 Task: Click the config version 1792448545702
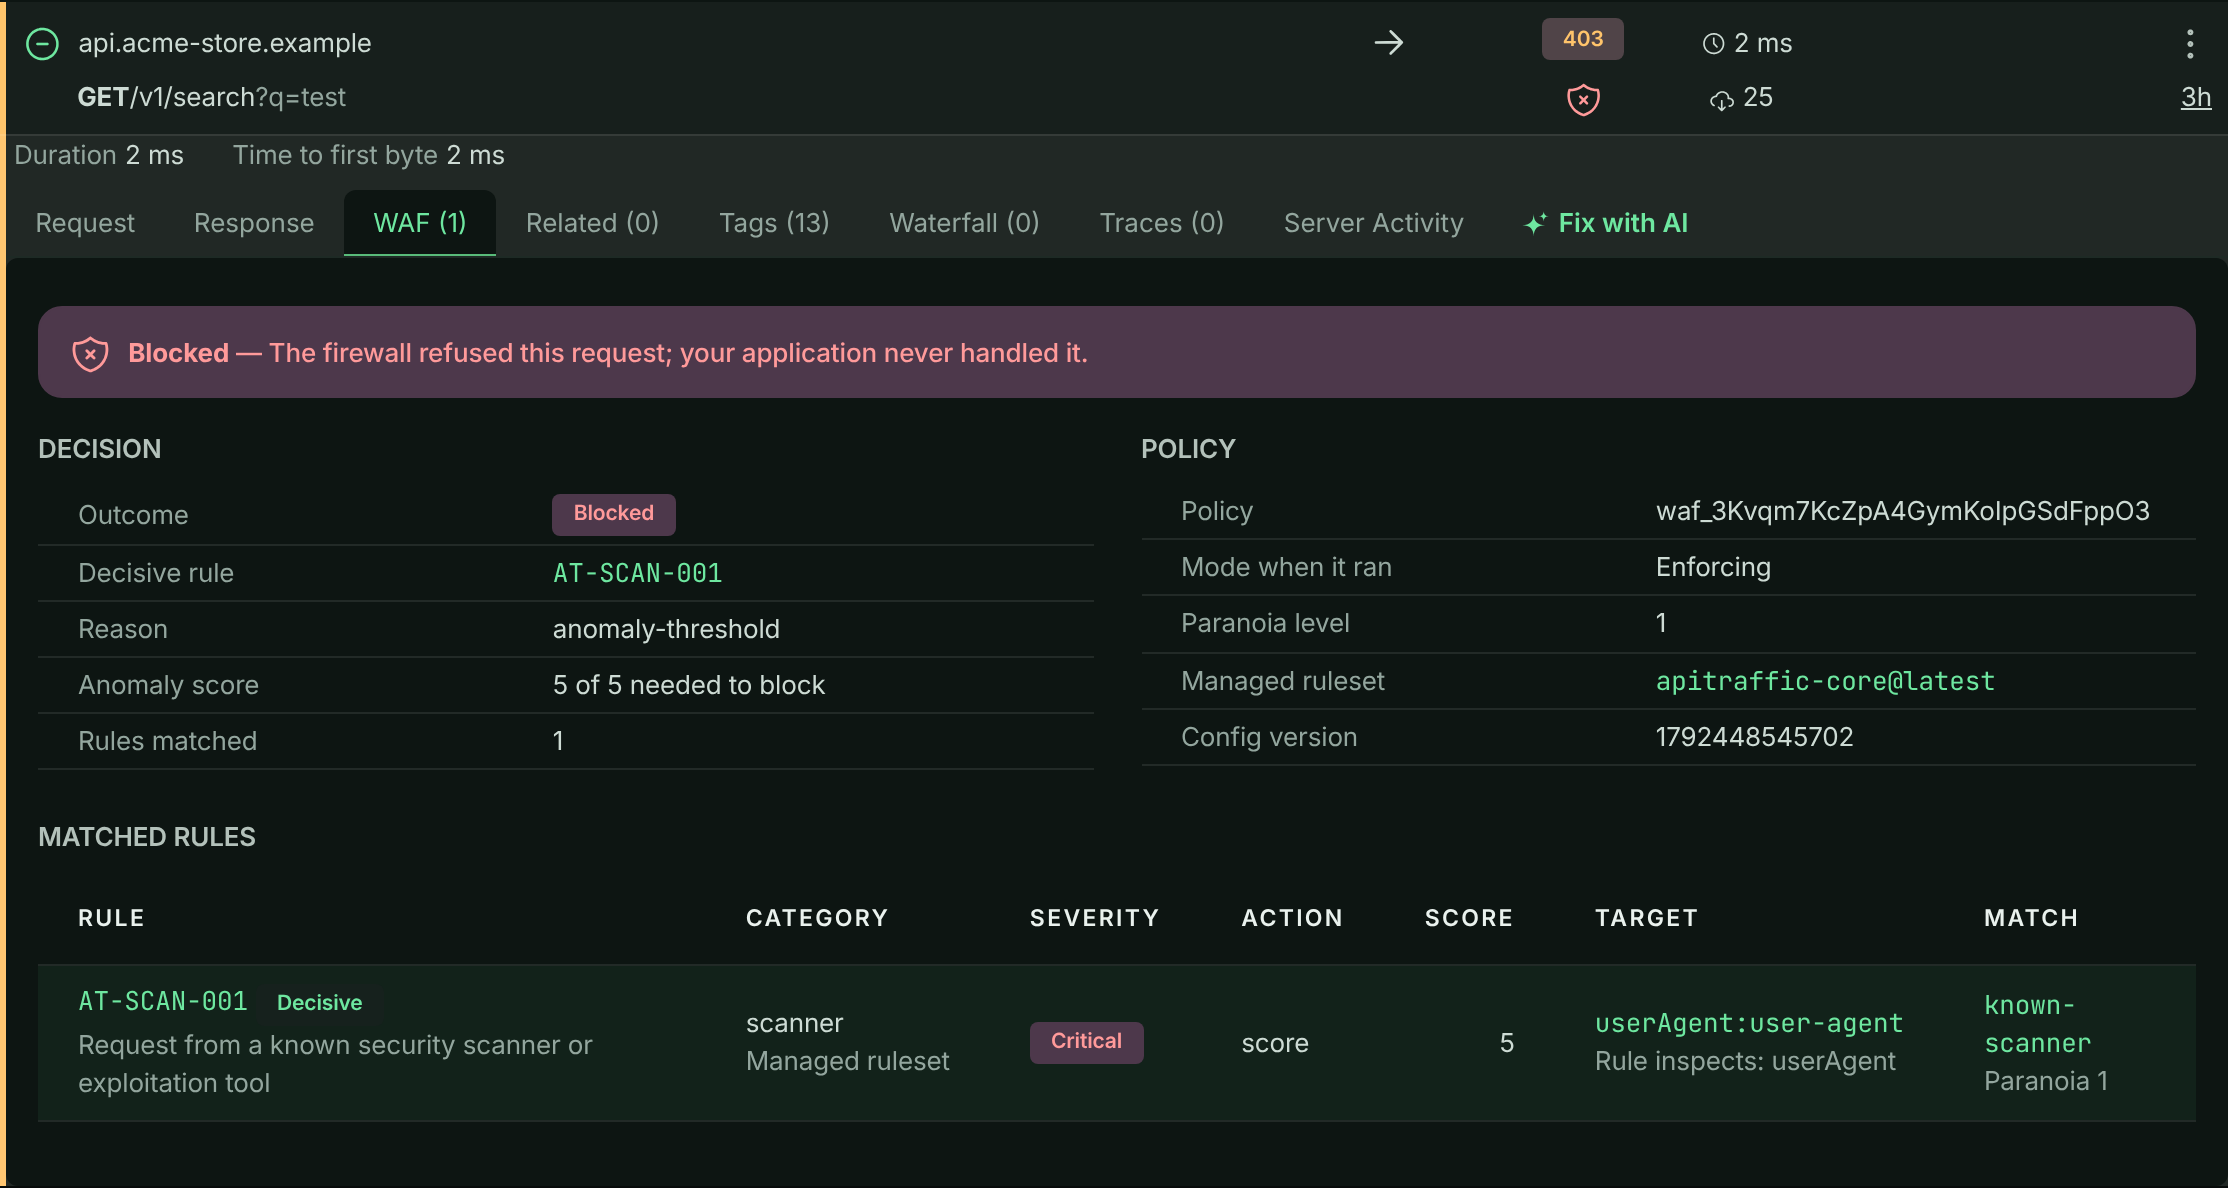[1754, 737]
